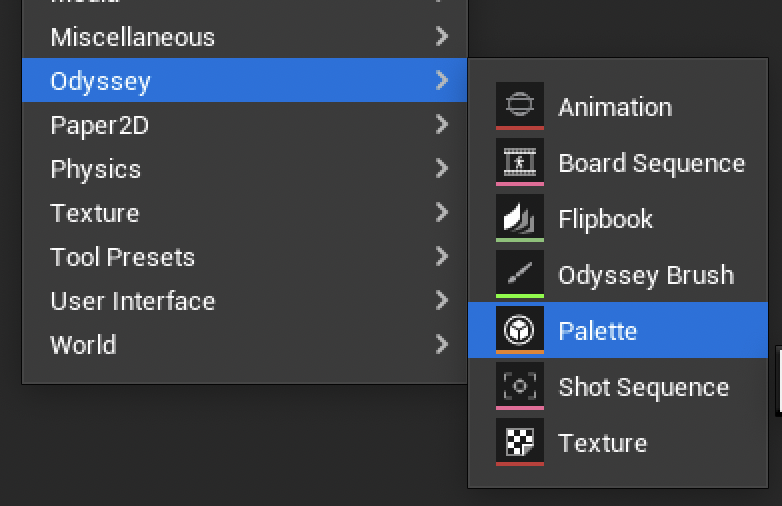Screen dimensions: 782x506
Task: Choose the Board Sequence menu entry
Action: coord(651,163)
